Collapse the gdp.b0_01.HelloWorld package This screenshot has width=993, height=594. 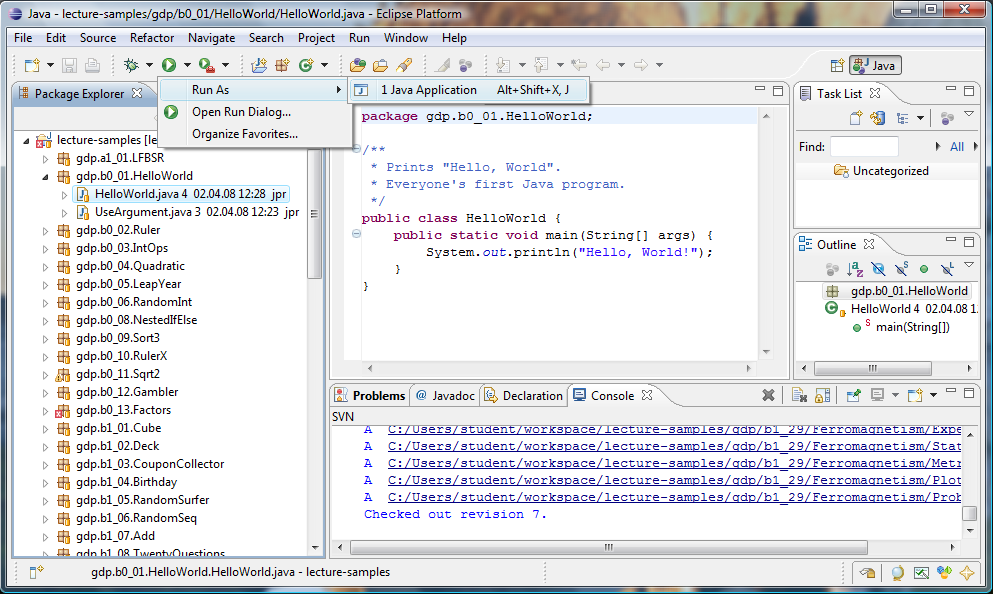coord(46,176)
